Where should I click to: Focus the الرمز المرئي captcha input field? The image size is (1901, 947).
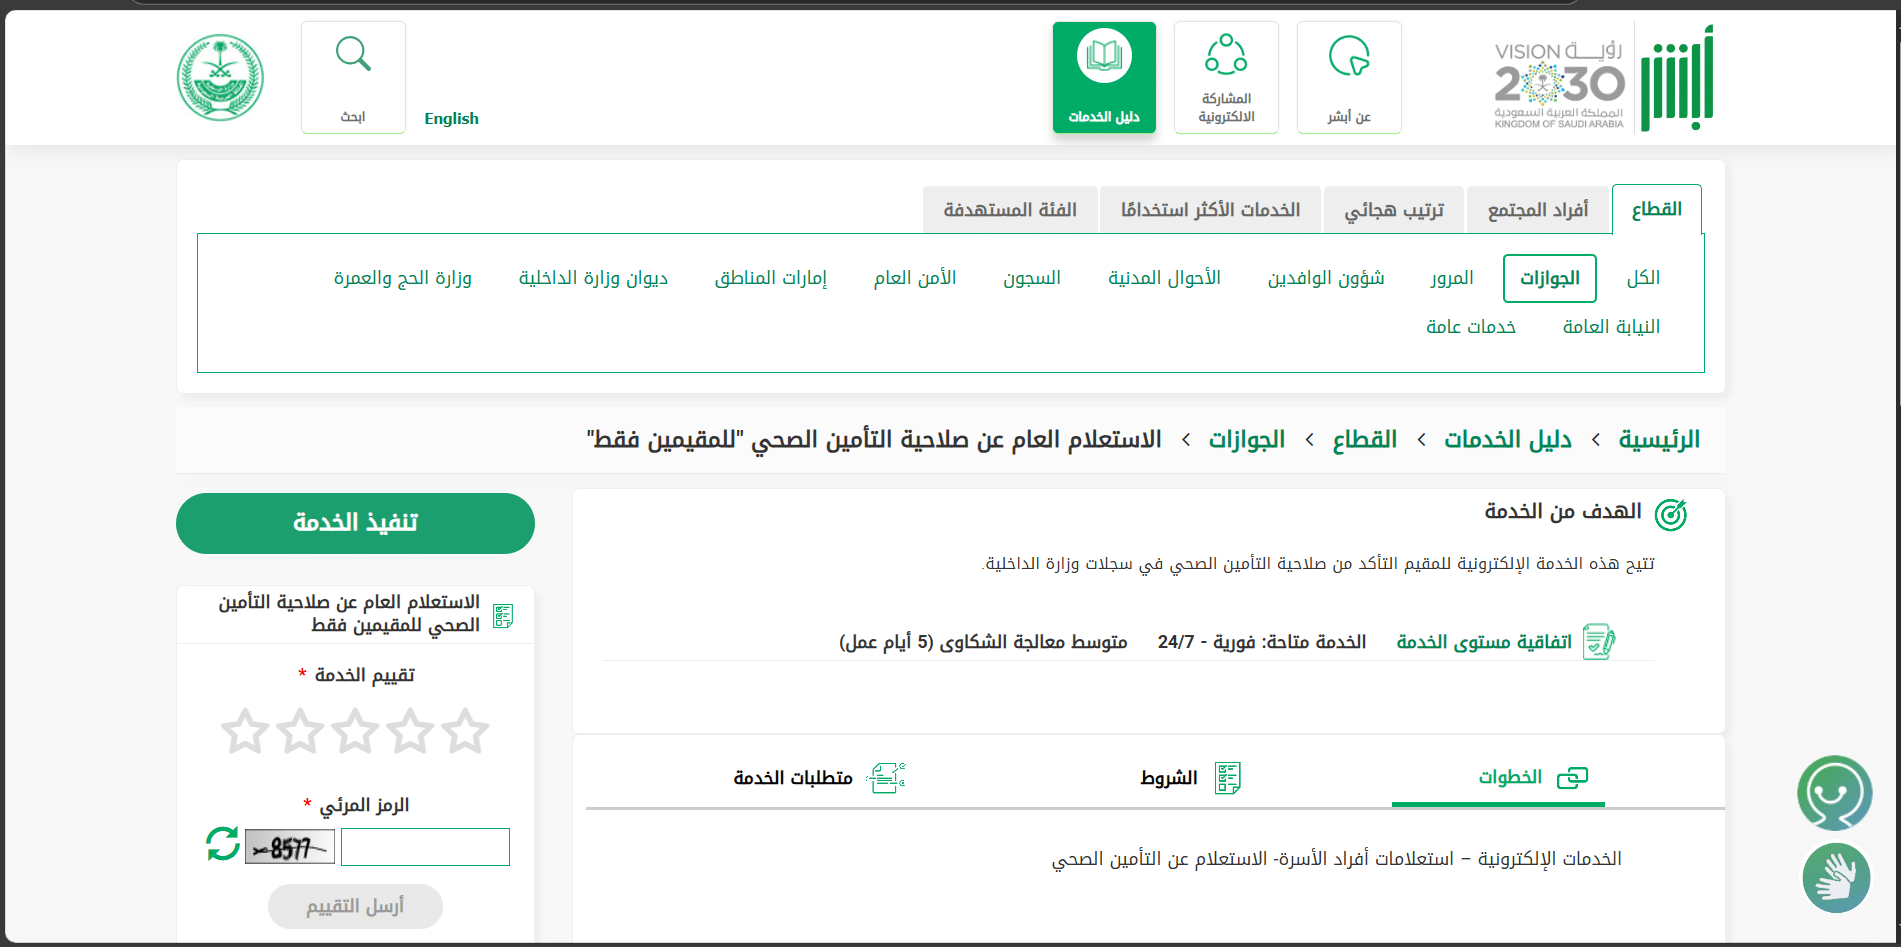(x=425, y=847)
